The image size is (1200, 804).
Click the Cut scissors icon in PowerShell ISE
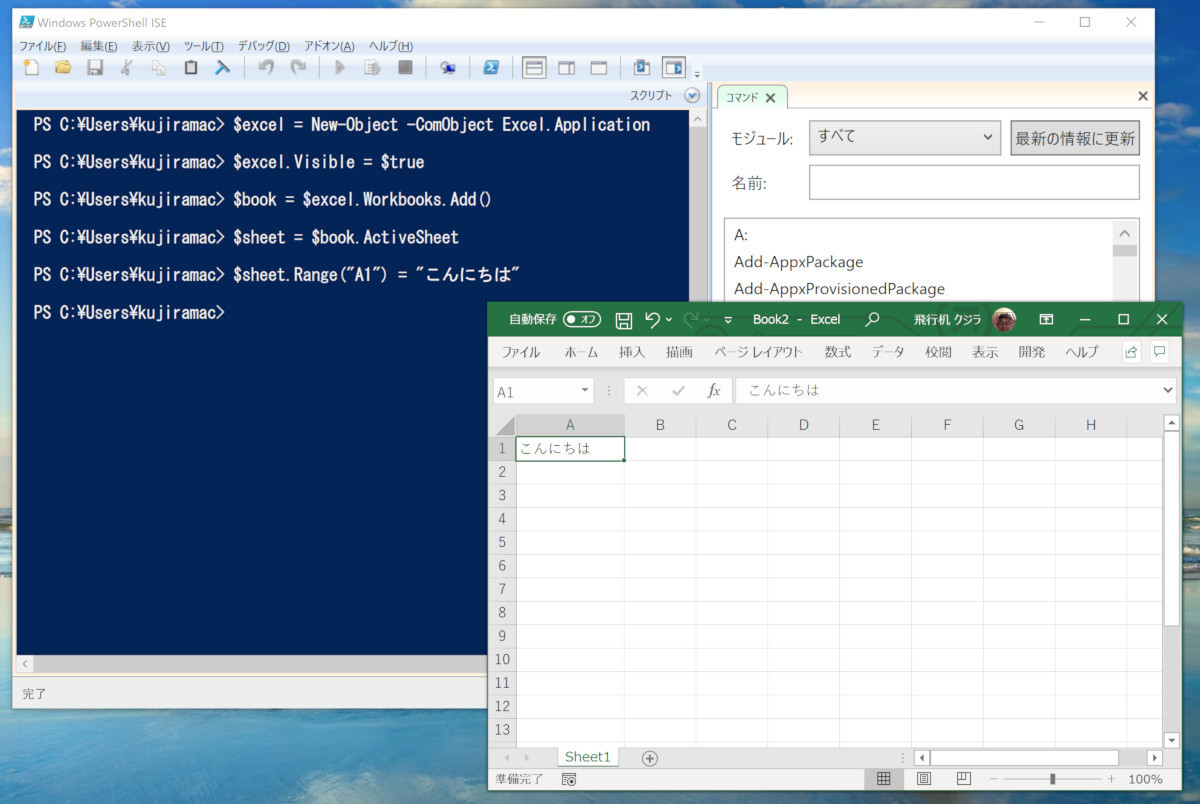click(127, 68)
